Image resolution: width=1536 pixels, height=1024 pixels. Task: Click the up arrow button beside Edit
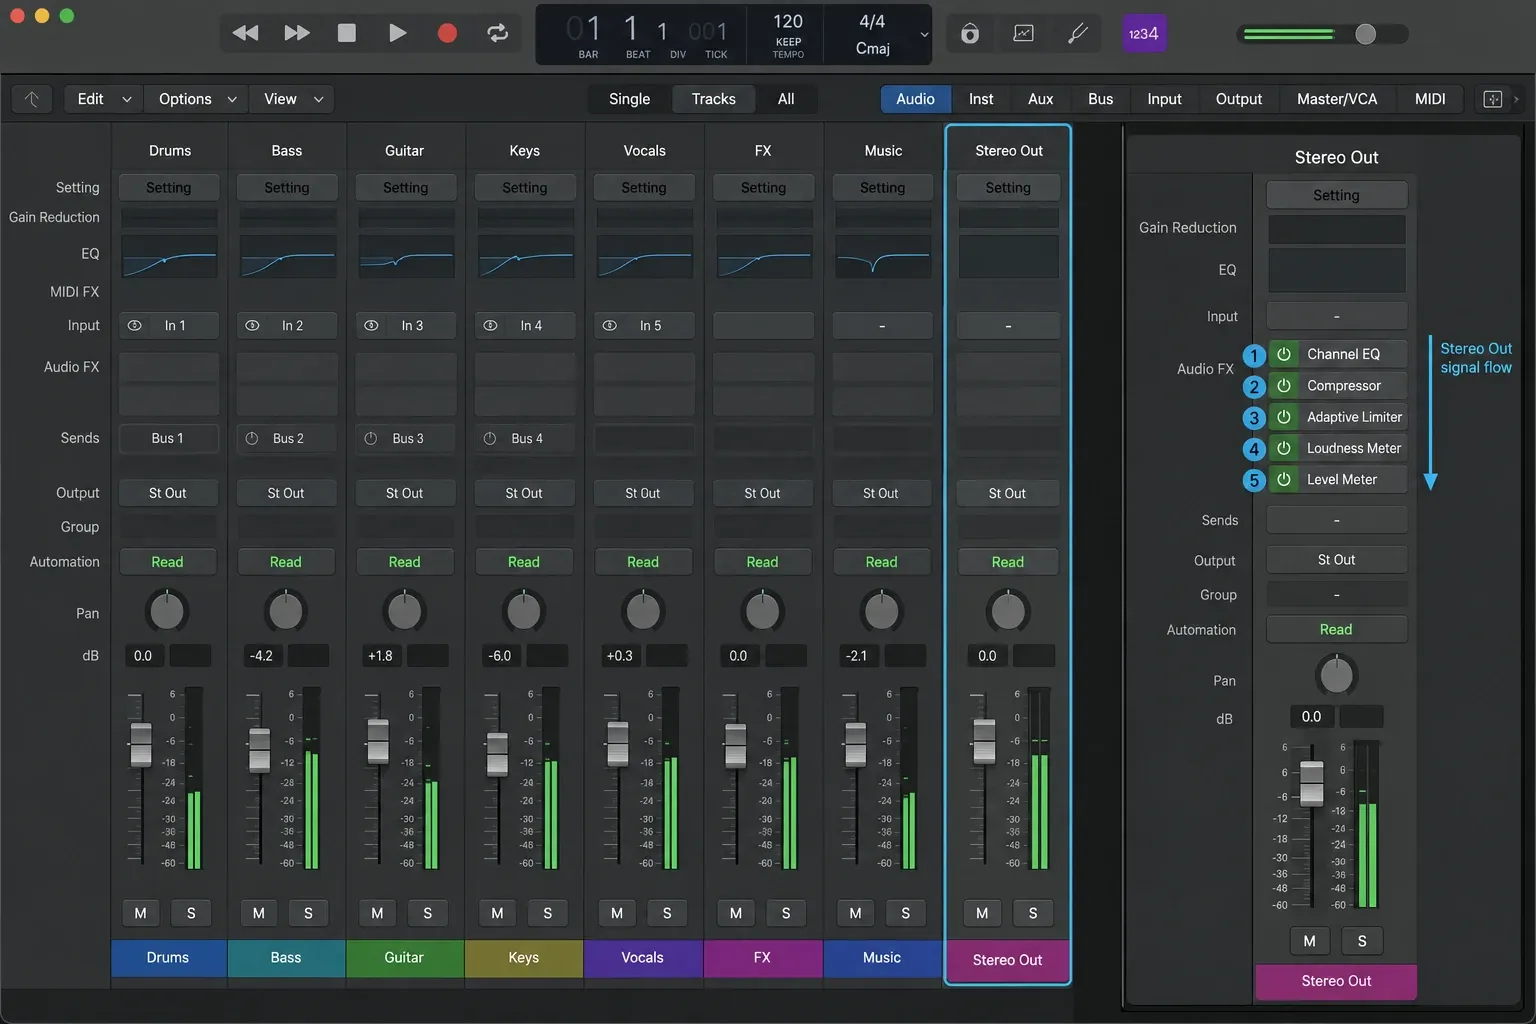[x=32, y=99]
